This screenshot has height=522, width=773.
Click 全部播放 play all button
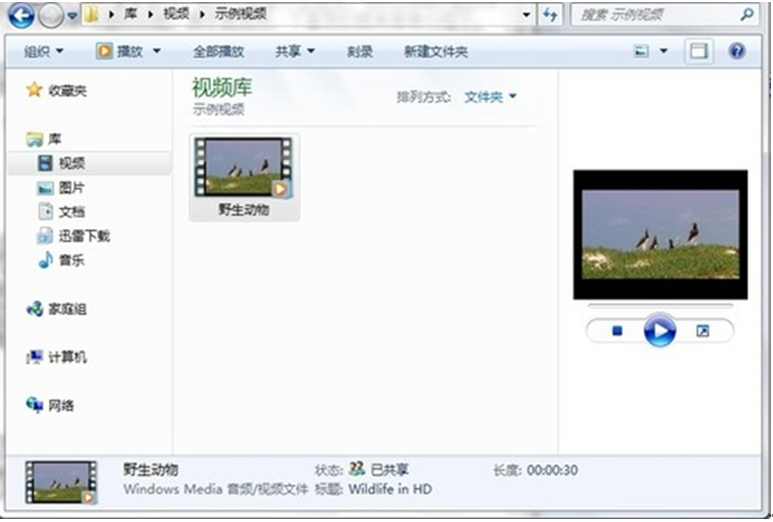point(218,51)
